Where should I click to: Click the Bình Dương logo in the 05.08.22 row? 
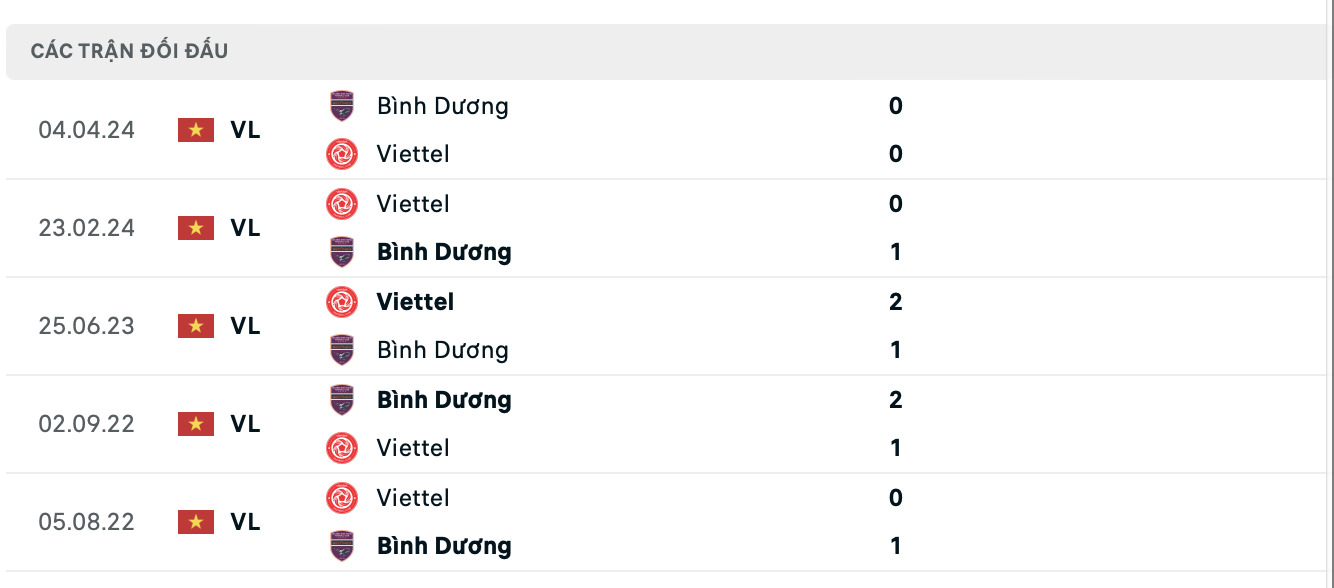click(342, 546)
